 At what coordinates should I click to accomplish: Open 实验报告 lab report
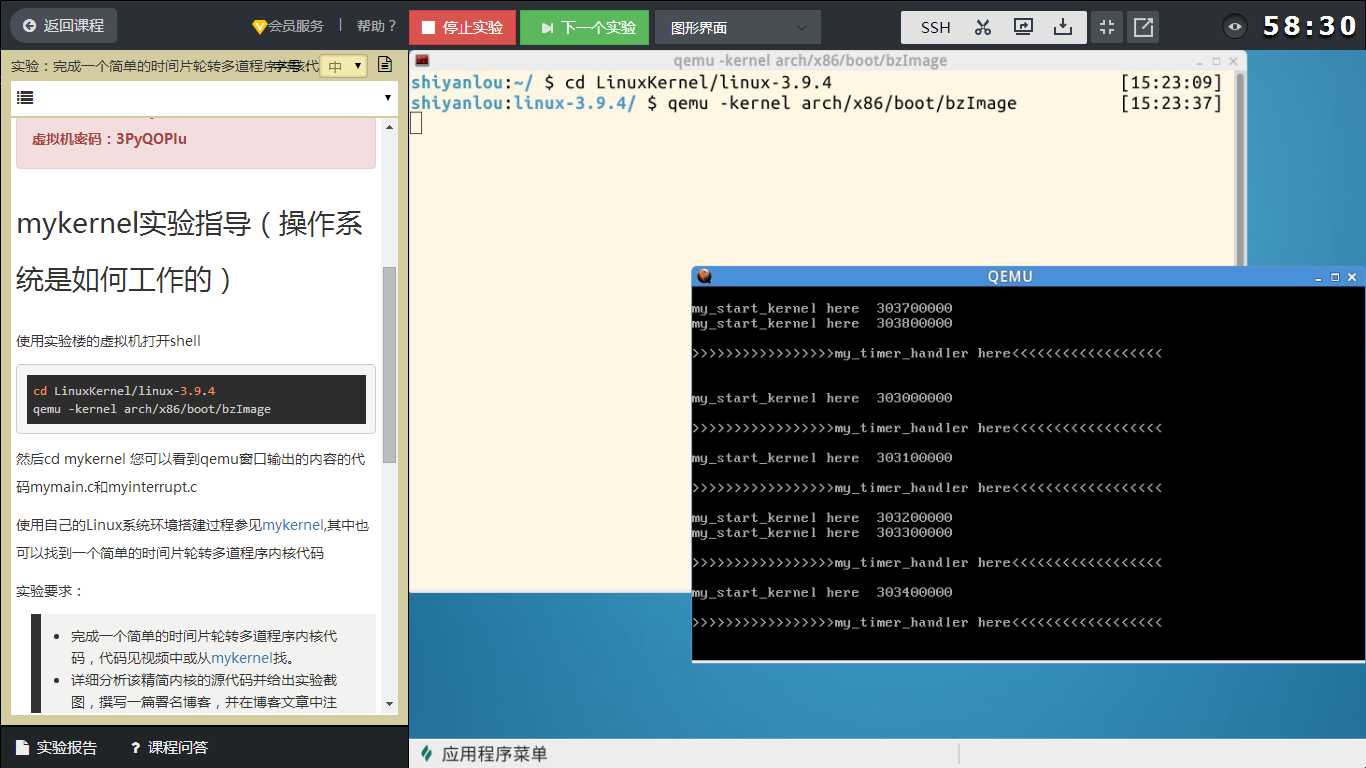[56, 747]
